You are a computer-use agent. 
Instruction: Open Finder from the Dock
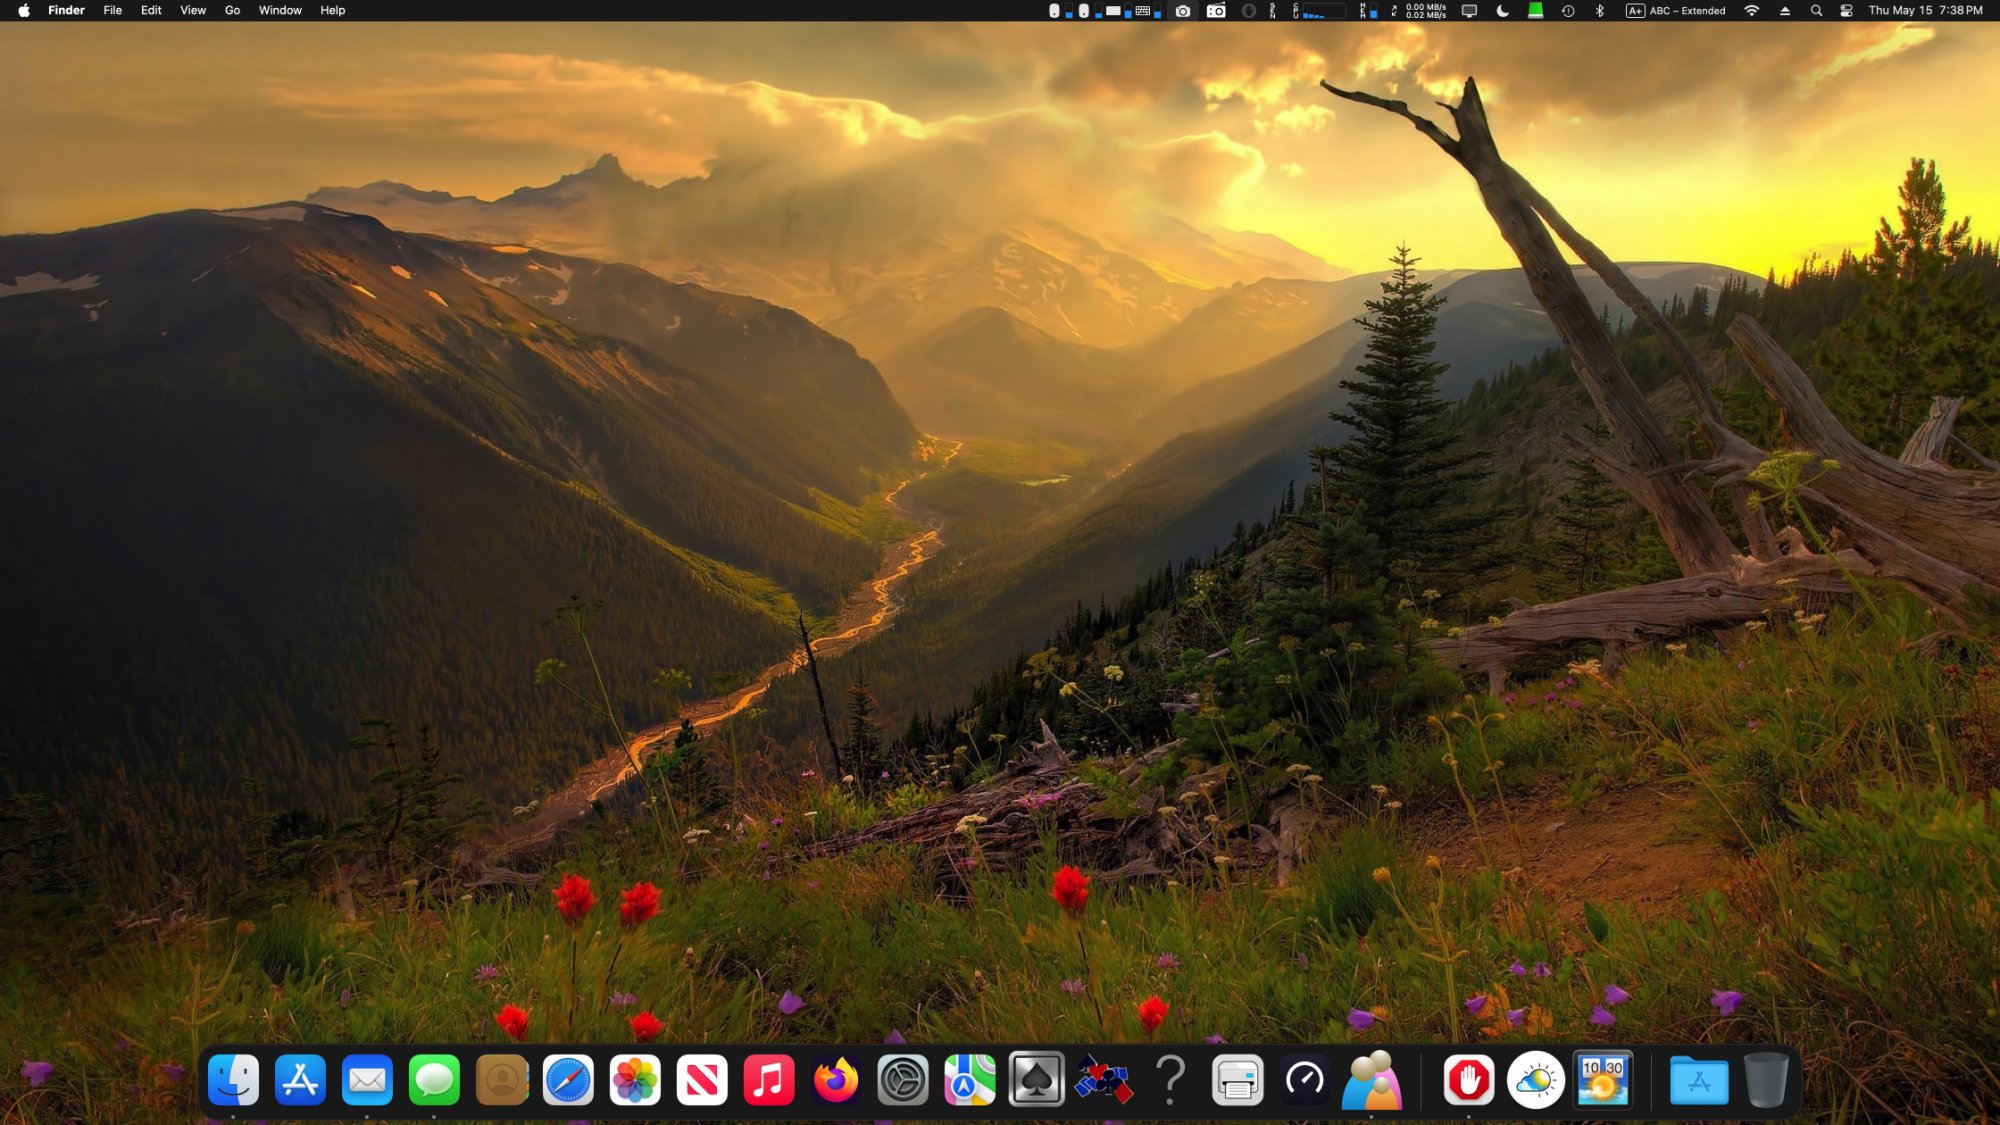[233, 1080]
